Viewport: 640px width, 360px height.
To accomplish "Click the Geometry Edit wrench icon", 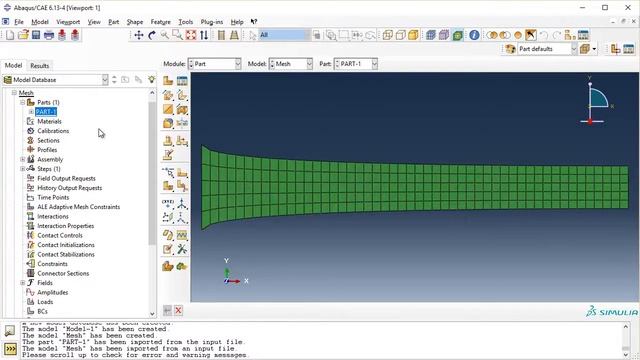I will 182,249.
